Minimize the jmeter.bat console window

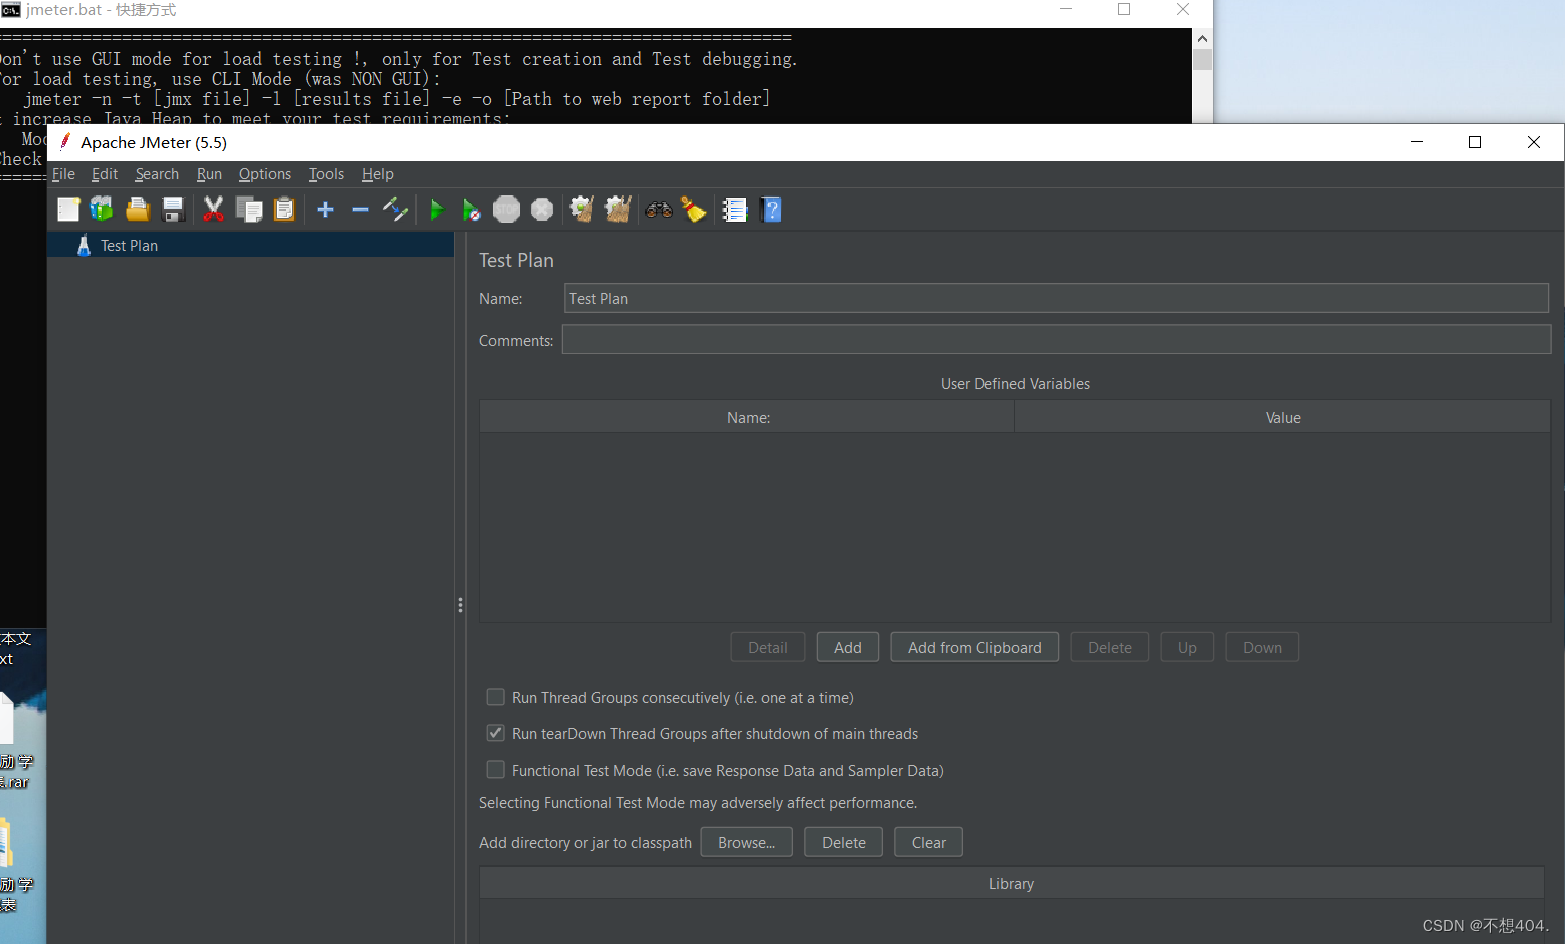[x=1066, y=9]
